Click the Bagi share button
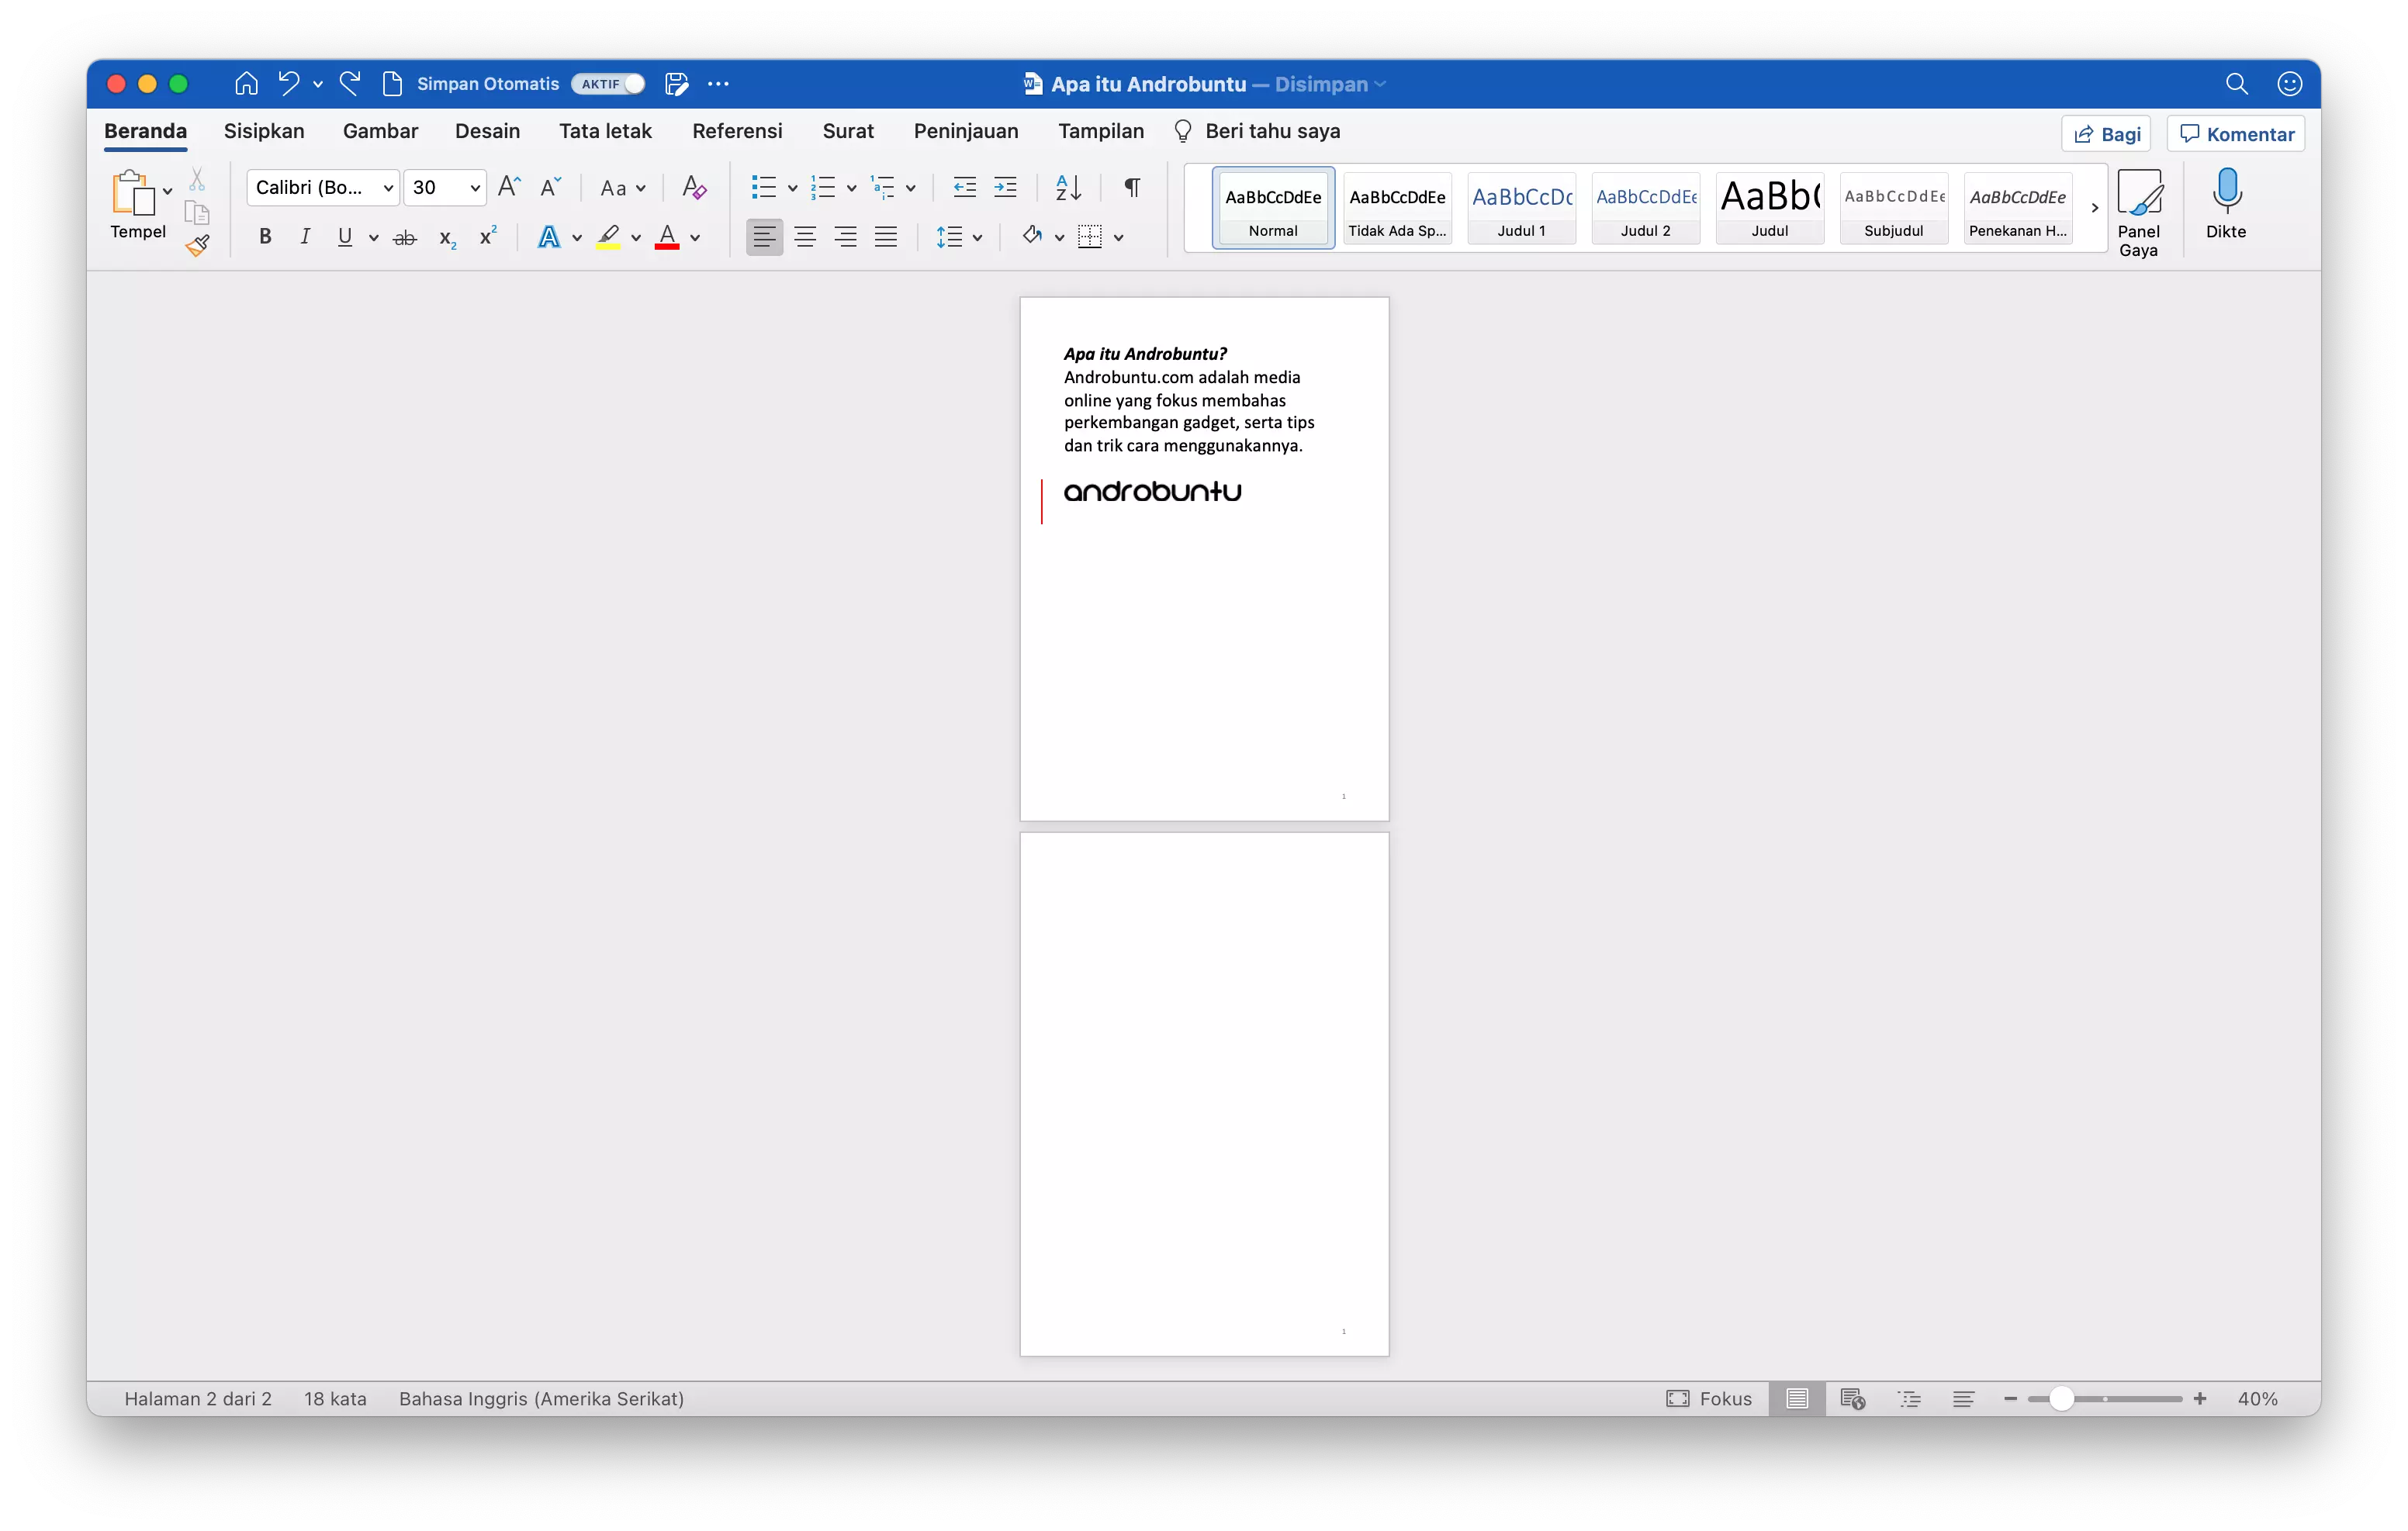Image resolution: width=2408 pixels, height=1531 pixels. tap(2106, 133)
